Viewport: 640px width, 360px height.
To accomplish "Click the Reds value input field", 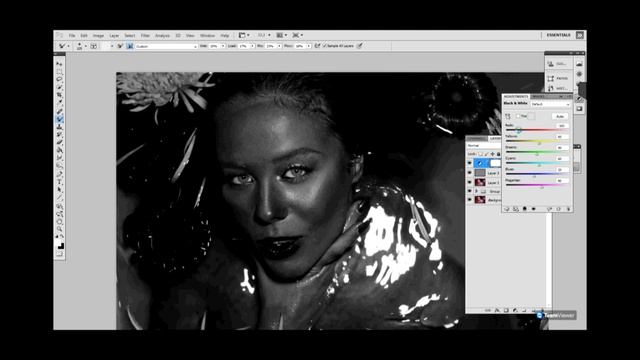I will click(562, 126).
